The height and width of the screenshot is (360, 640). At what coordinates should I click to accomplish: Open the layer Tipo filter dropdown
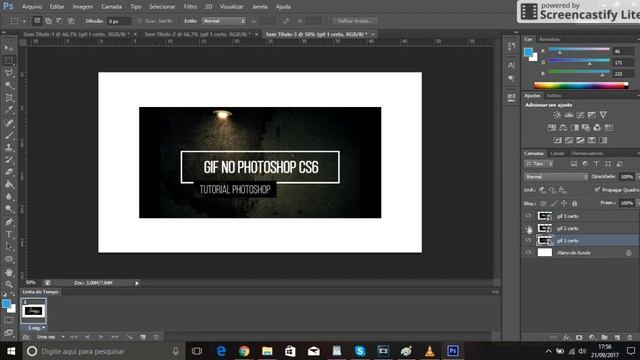tap(539, 164)
